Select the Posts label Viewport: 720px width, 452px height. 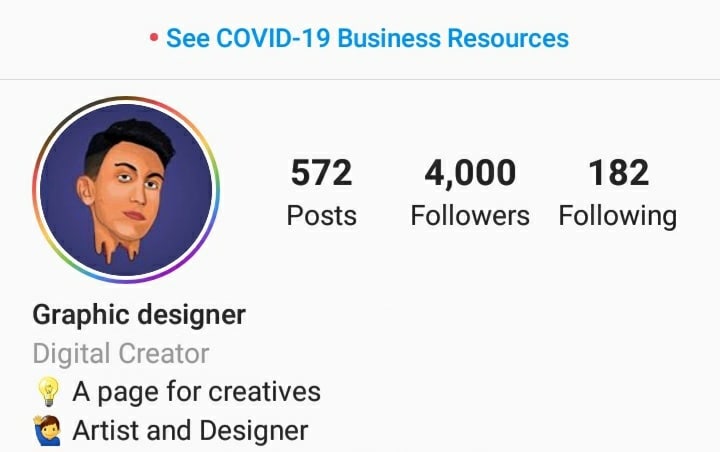[321, 215]
